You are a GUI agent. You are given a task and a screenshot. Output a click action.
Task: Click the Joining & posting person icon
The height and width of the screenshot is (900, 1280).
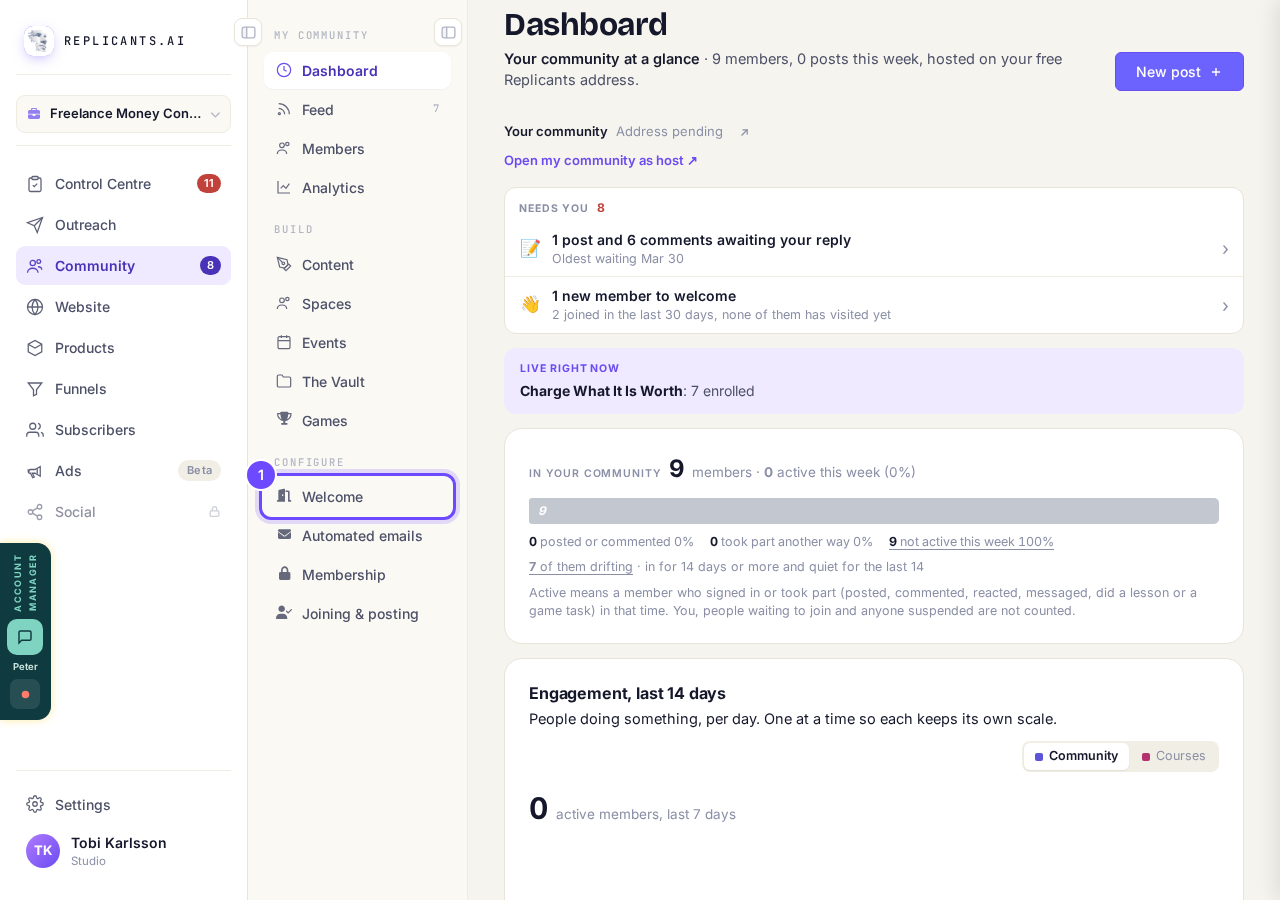pyautogui.click(x=284, y=613)
